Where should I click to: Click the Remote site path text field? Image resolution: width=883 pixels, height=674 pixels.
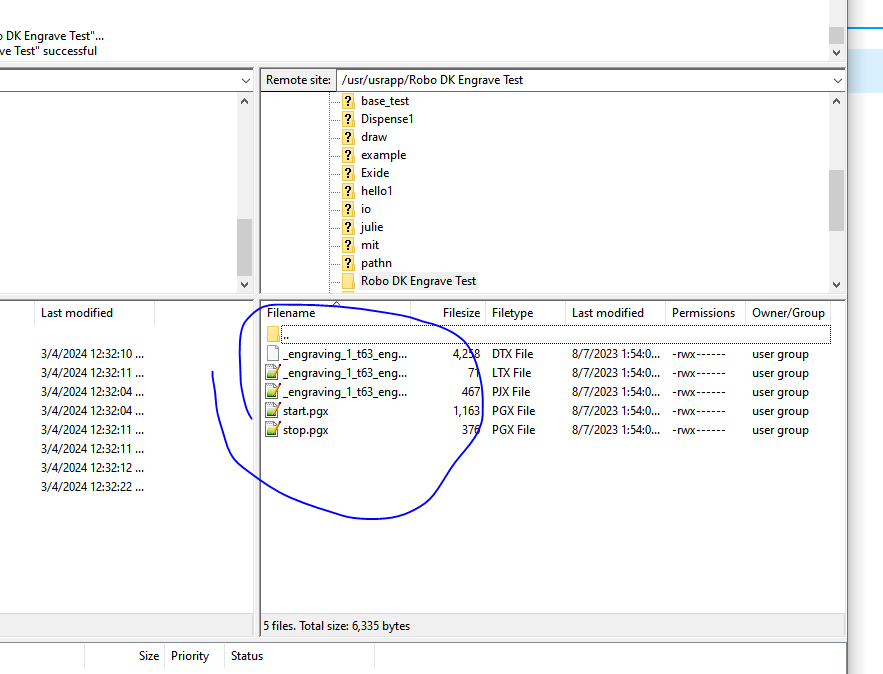580,80
